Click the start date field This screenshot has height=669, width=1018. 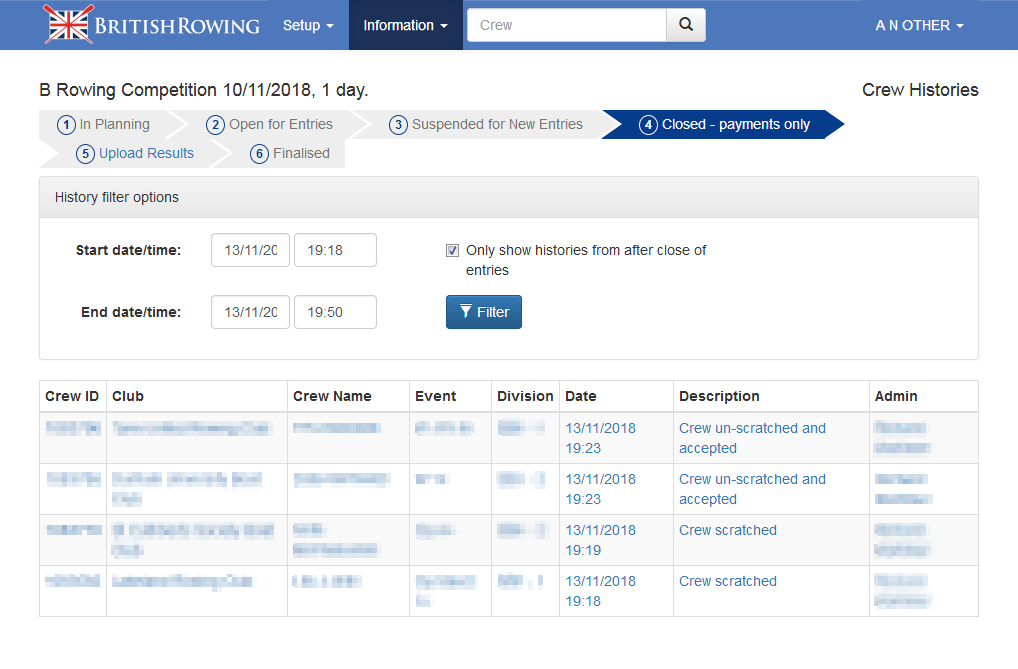coord(250,251)
